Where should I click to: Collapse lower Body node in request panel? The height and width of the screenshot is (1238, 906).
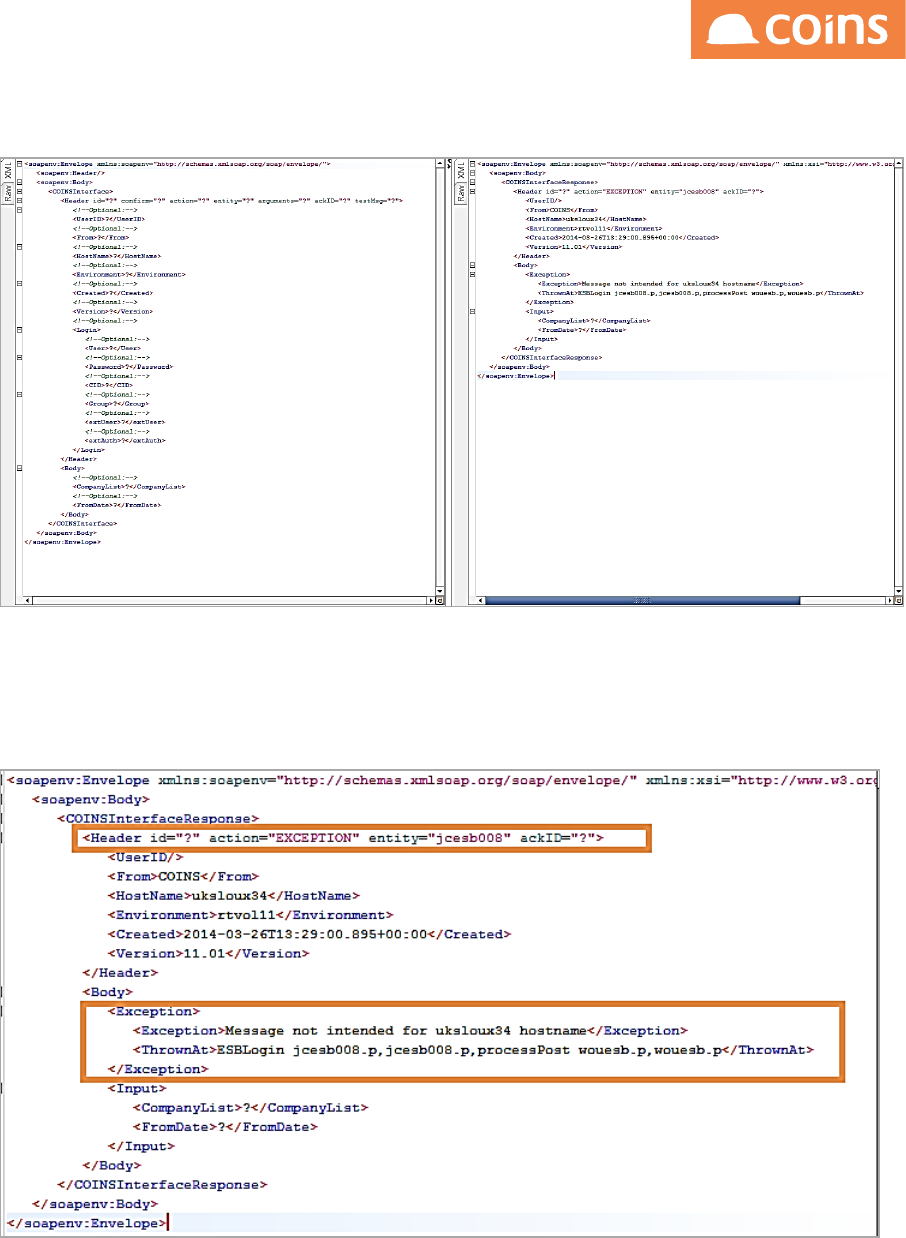[19, 468]
